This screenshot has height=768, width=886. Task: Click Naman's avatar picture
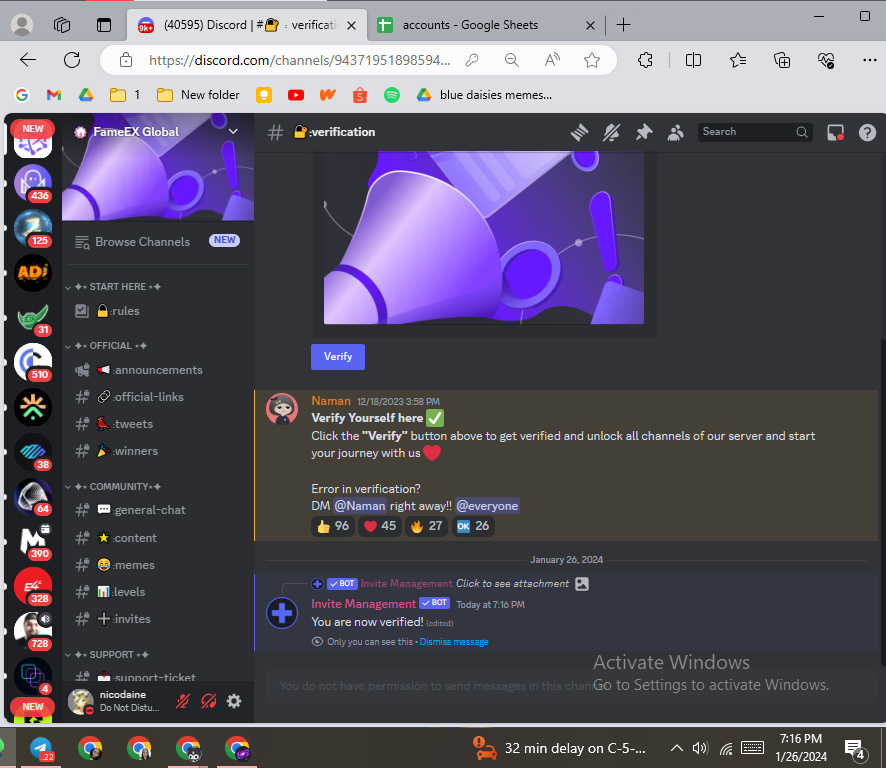tap(282, 409)
